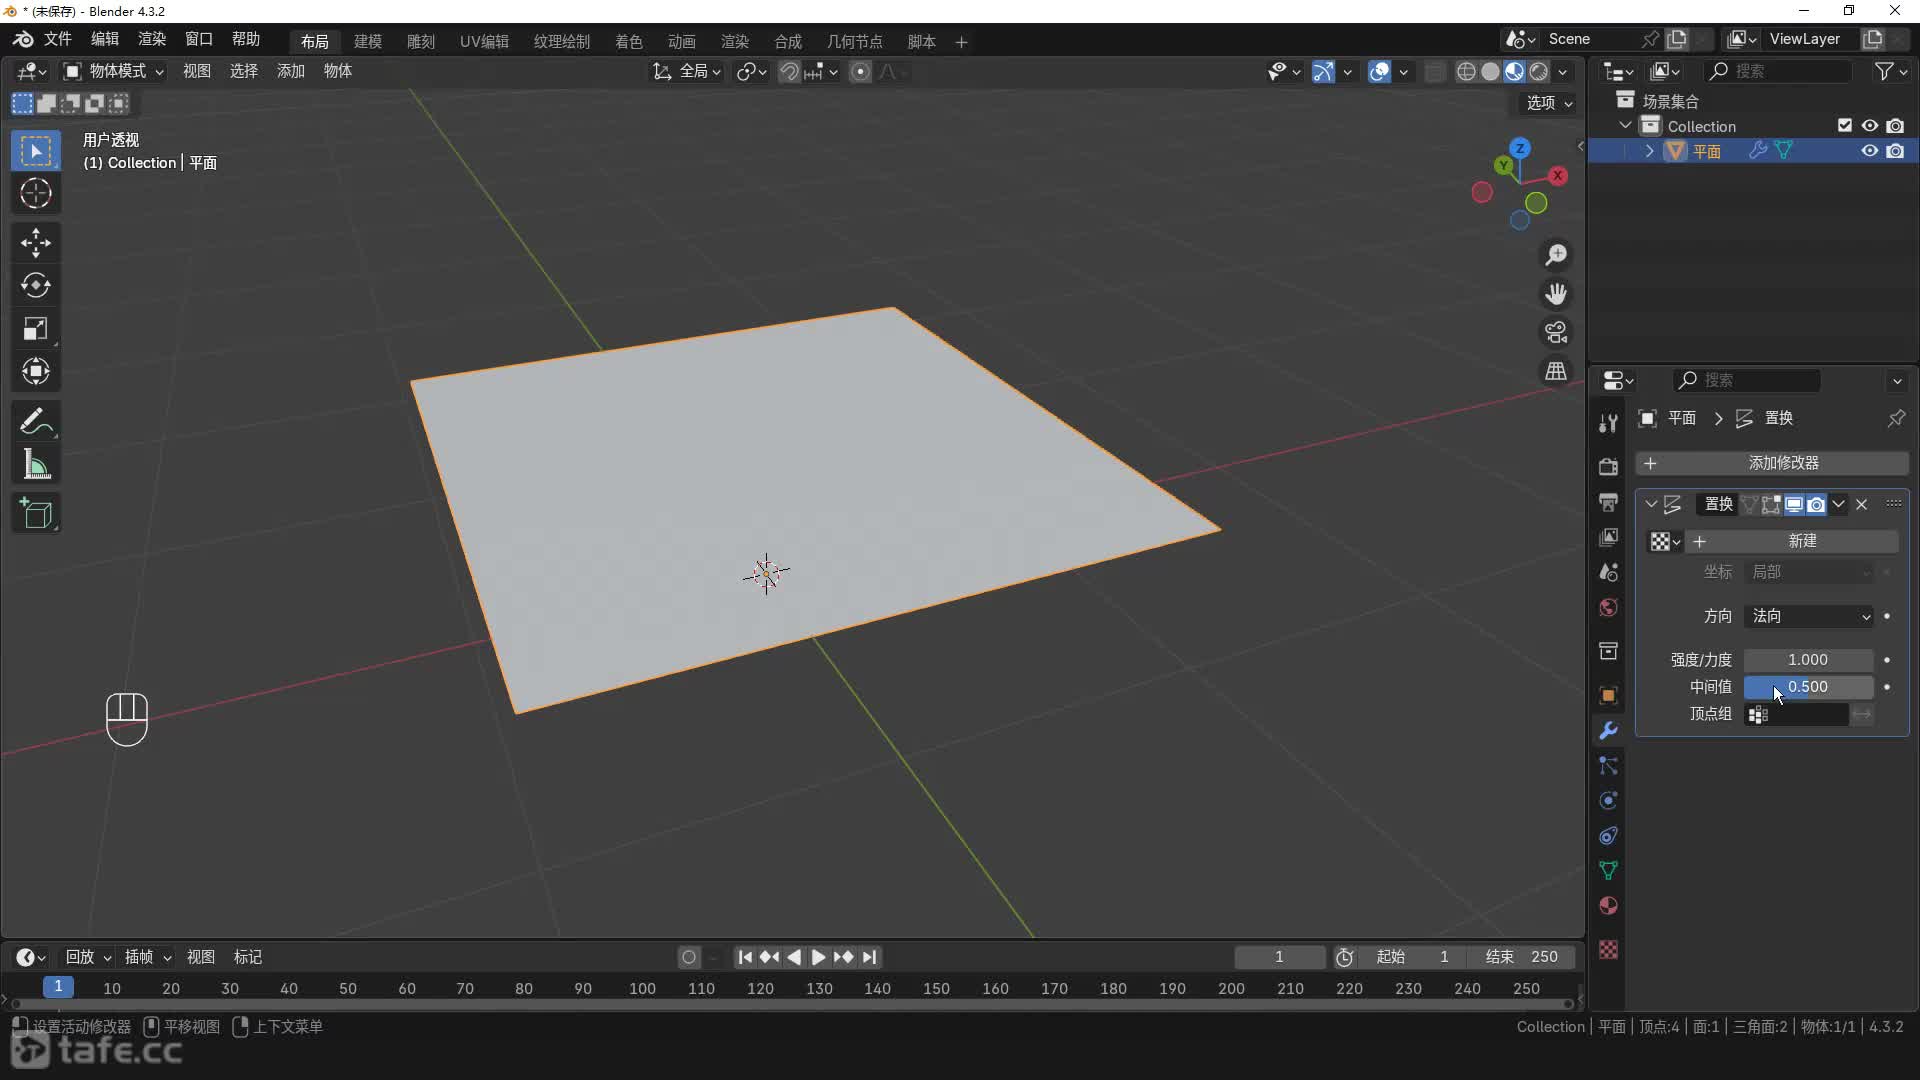Viewport: 1920px width, 1080px height.
Task: Disable 平面 in renders camera icon
Action: pyautogui.click(x=1895, y=151)
